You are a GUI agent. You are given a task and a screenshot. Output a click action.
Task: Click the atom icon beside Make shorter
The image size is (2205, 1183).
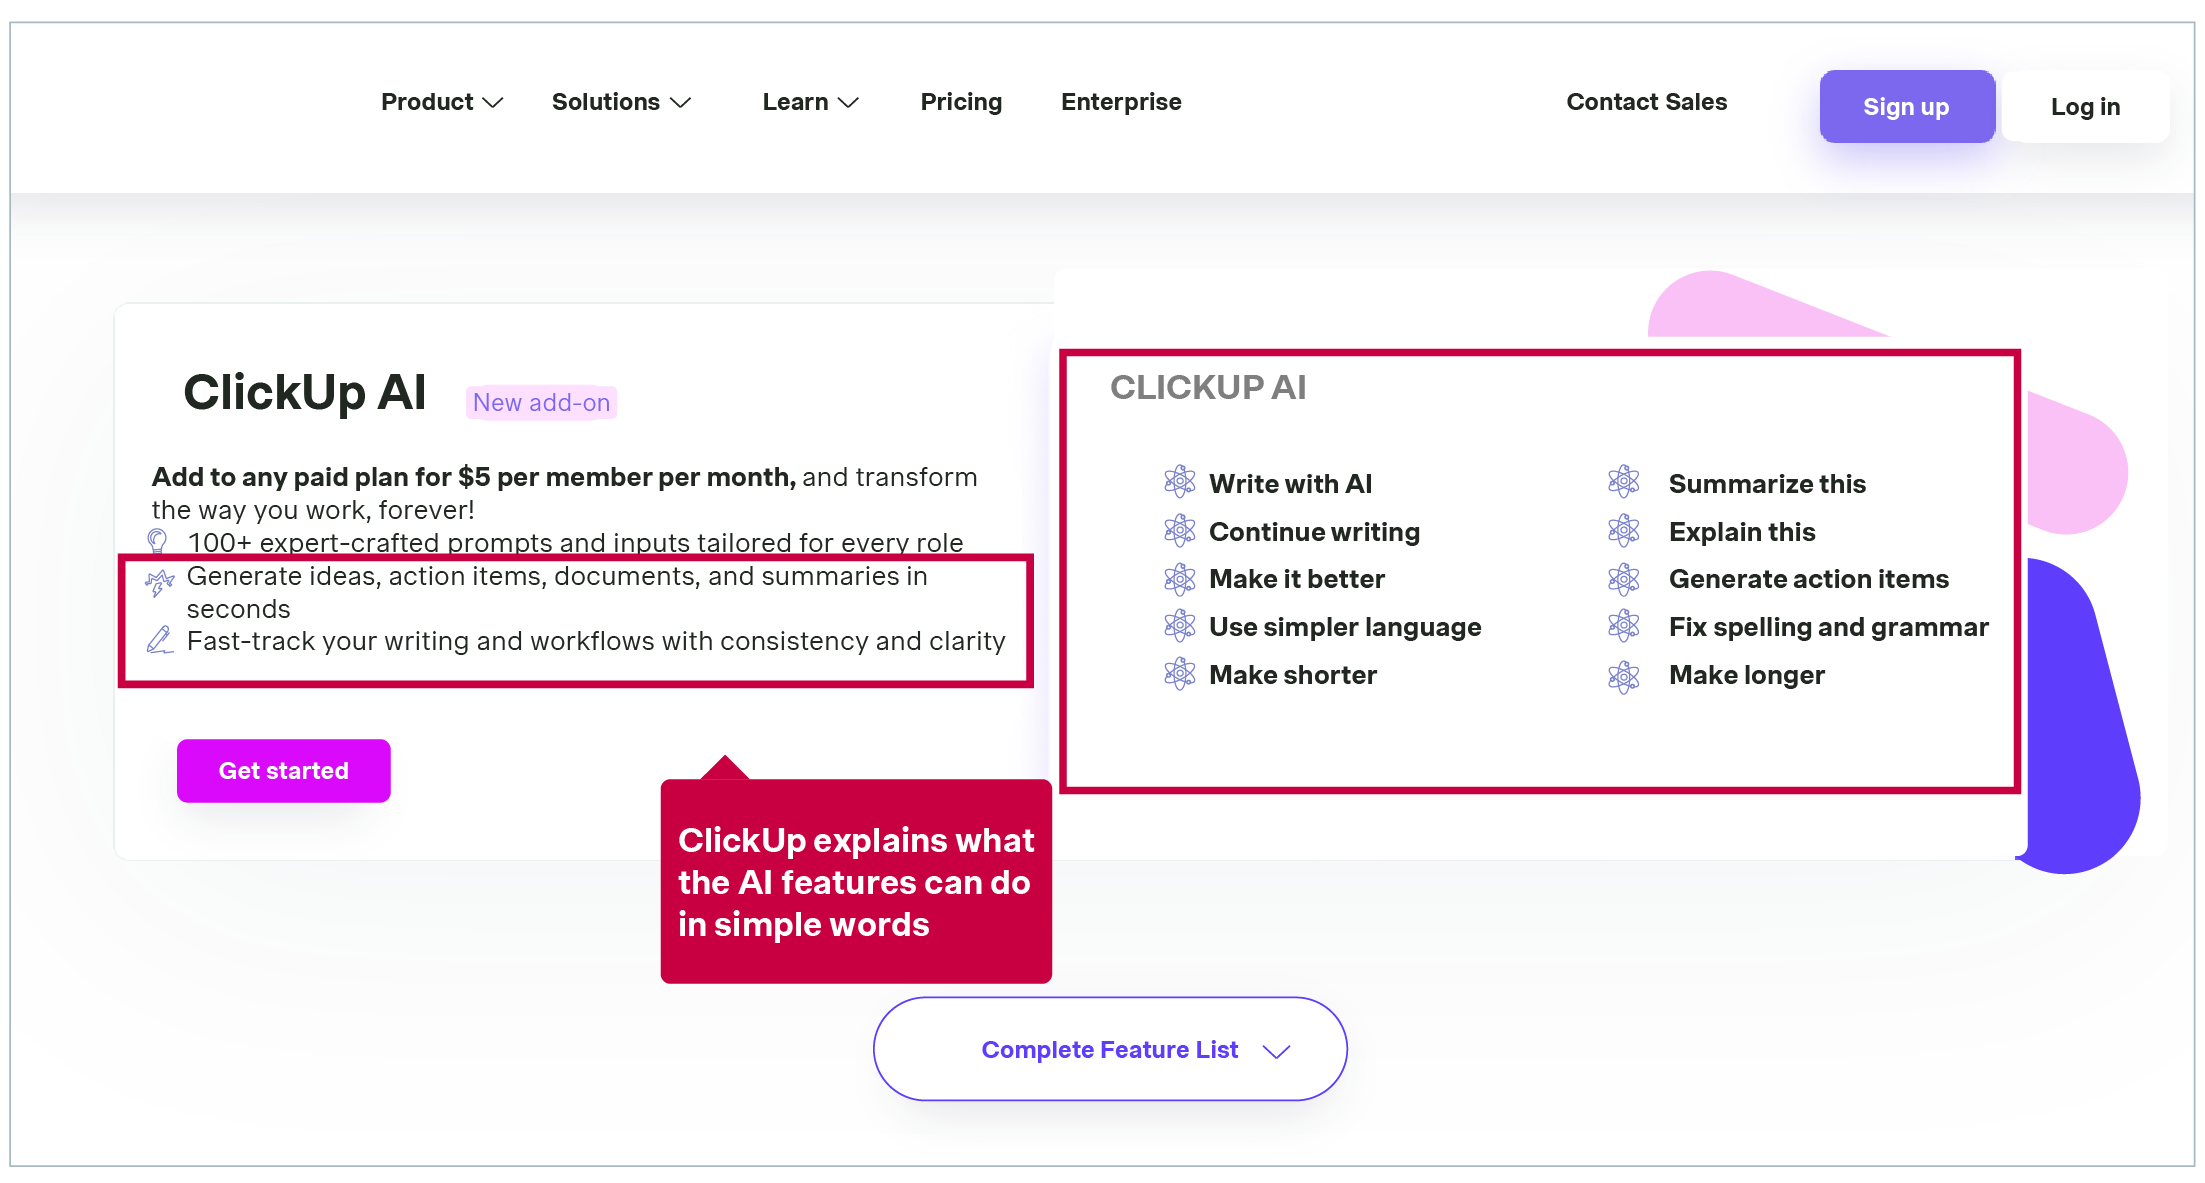(x=1179, y=674)
